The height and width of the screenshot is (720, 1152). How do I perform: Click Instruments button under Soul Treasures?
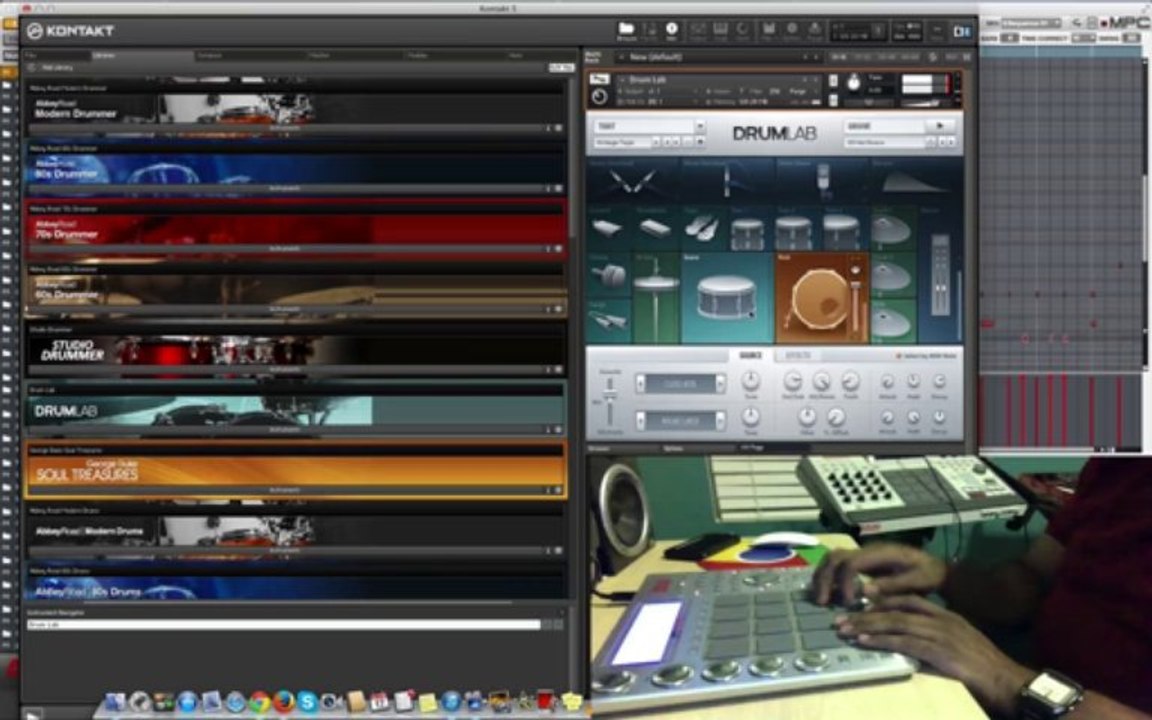pos(284,490)
